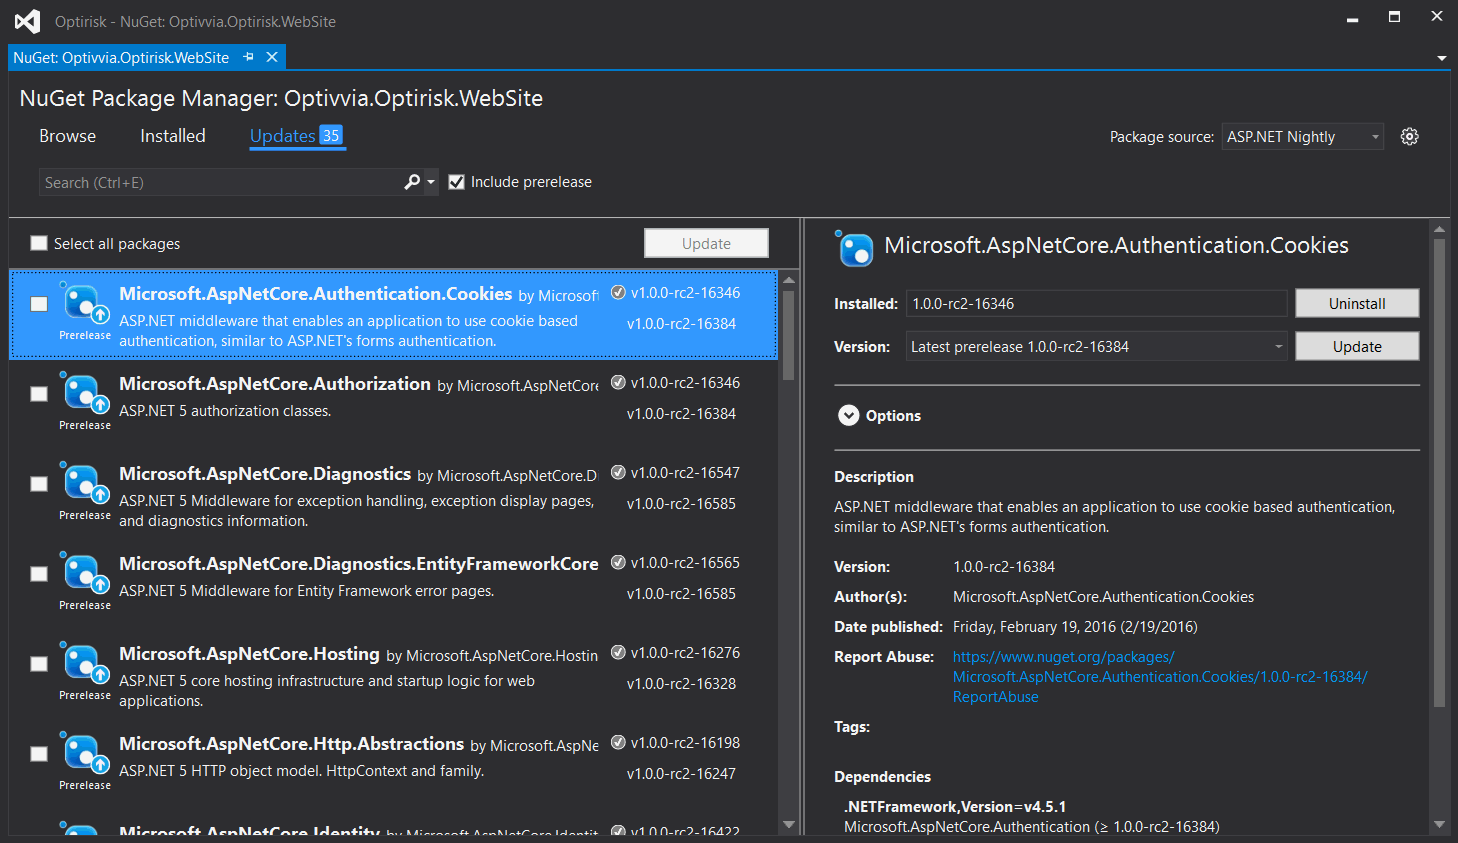Check the Microsoft.AspNetCore.Hosting checkbox
The width and height of the screenshot is (1458, 843).
click(x=39, y=663)
